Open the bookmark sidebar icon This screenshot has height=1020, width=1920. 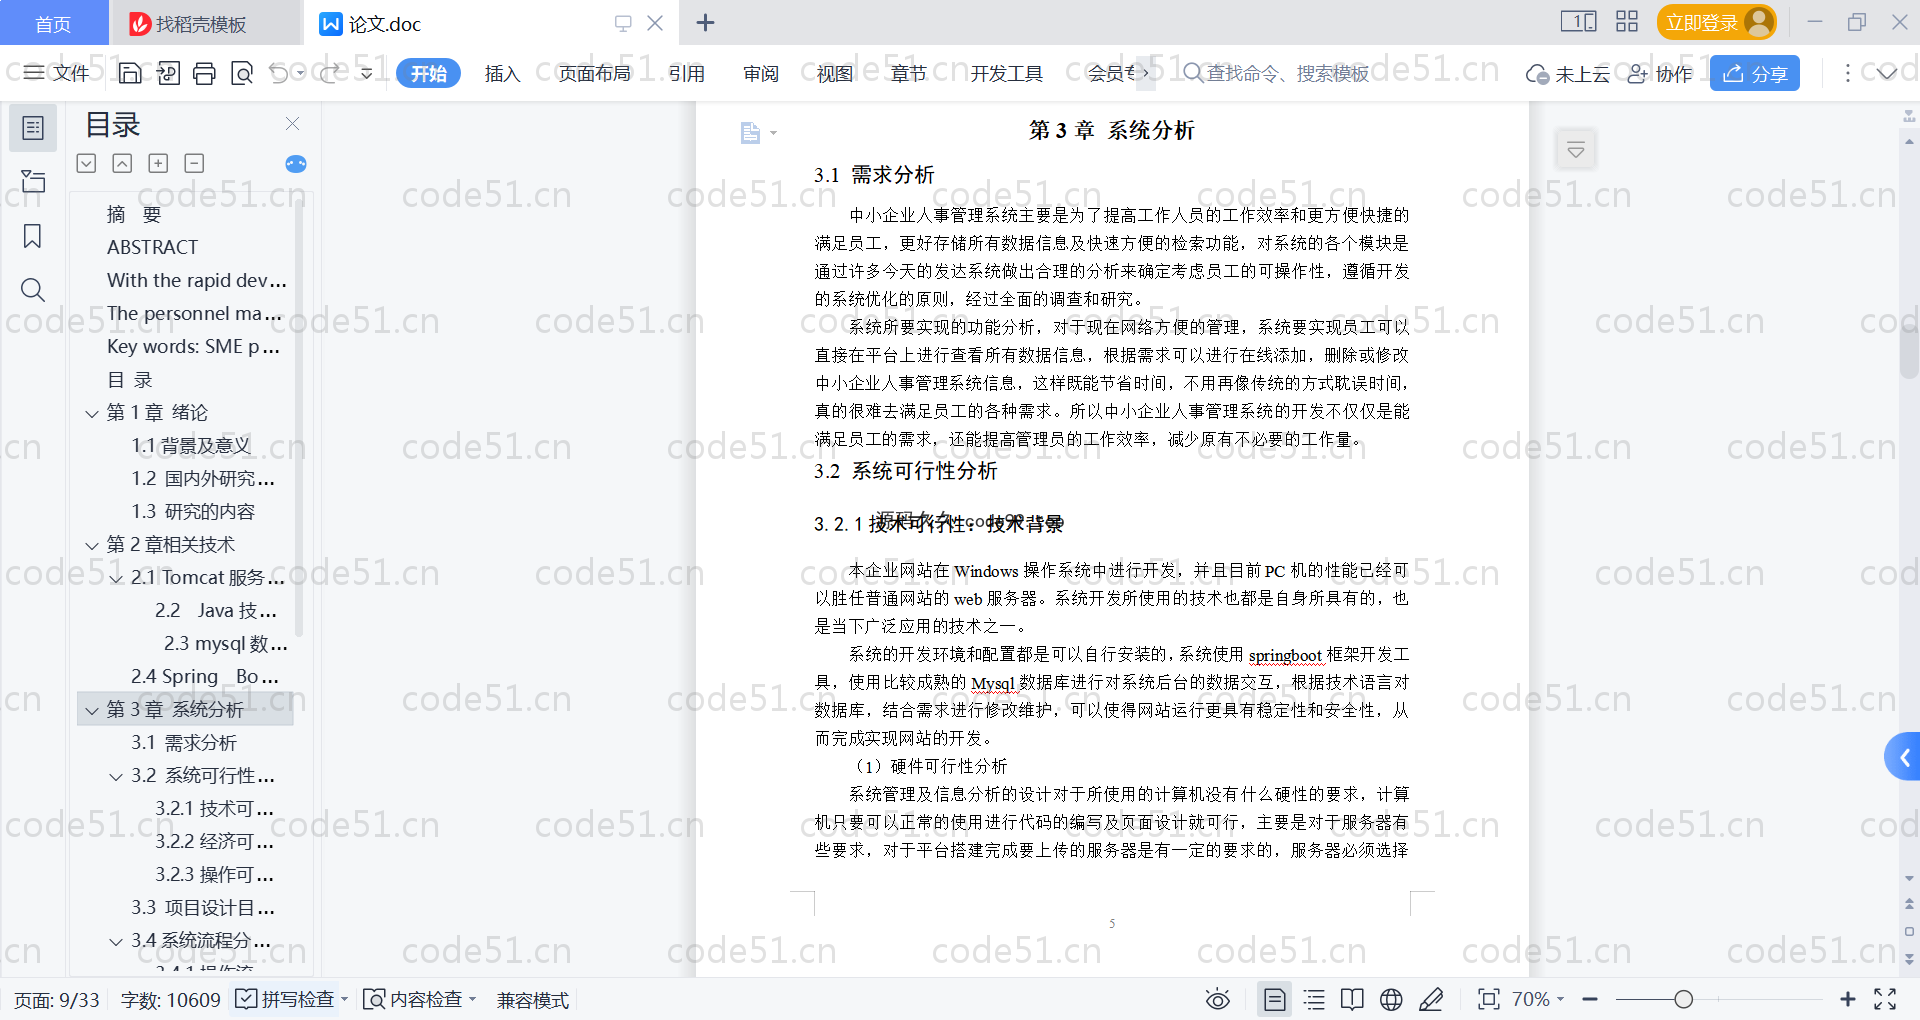point(33,236)
